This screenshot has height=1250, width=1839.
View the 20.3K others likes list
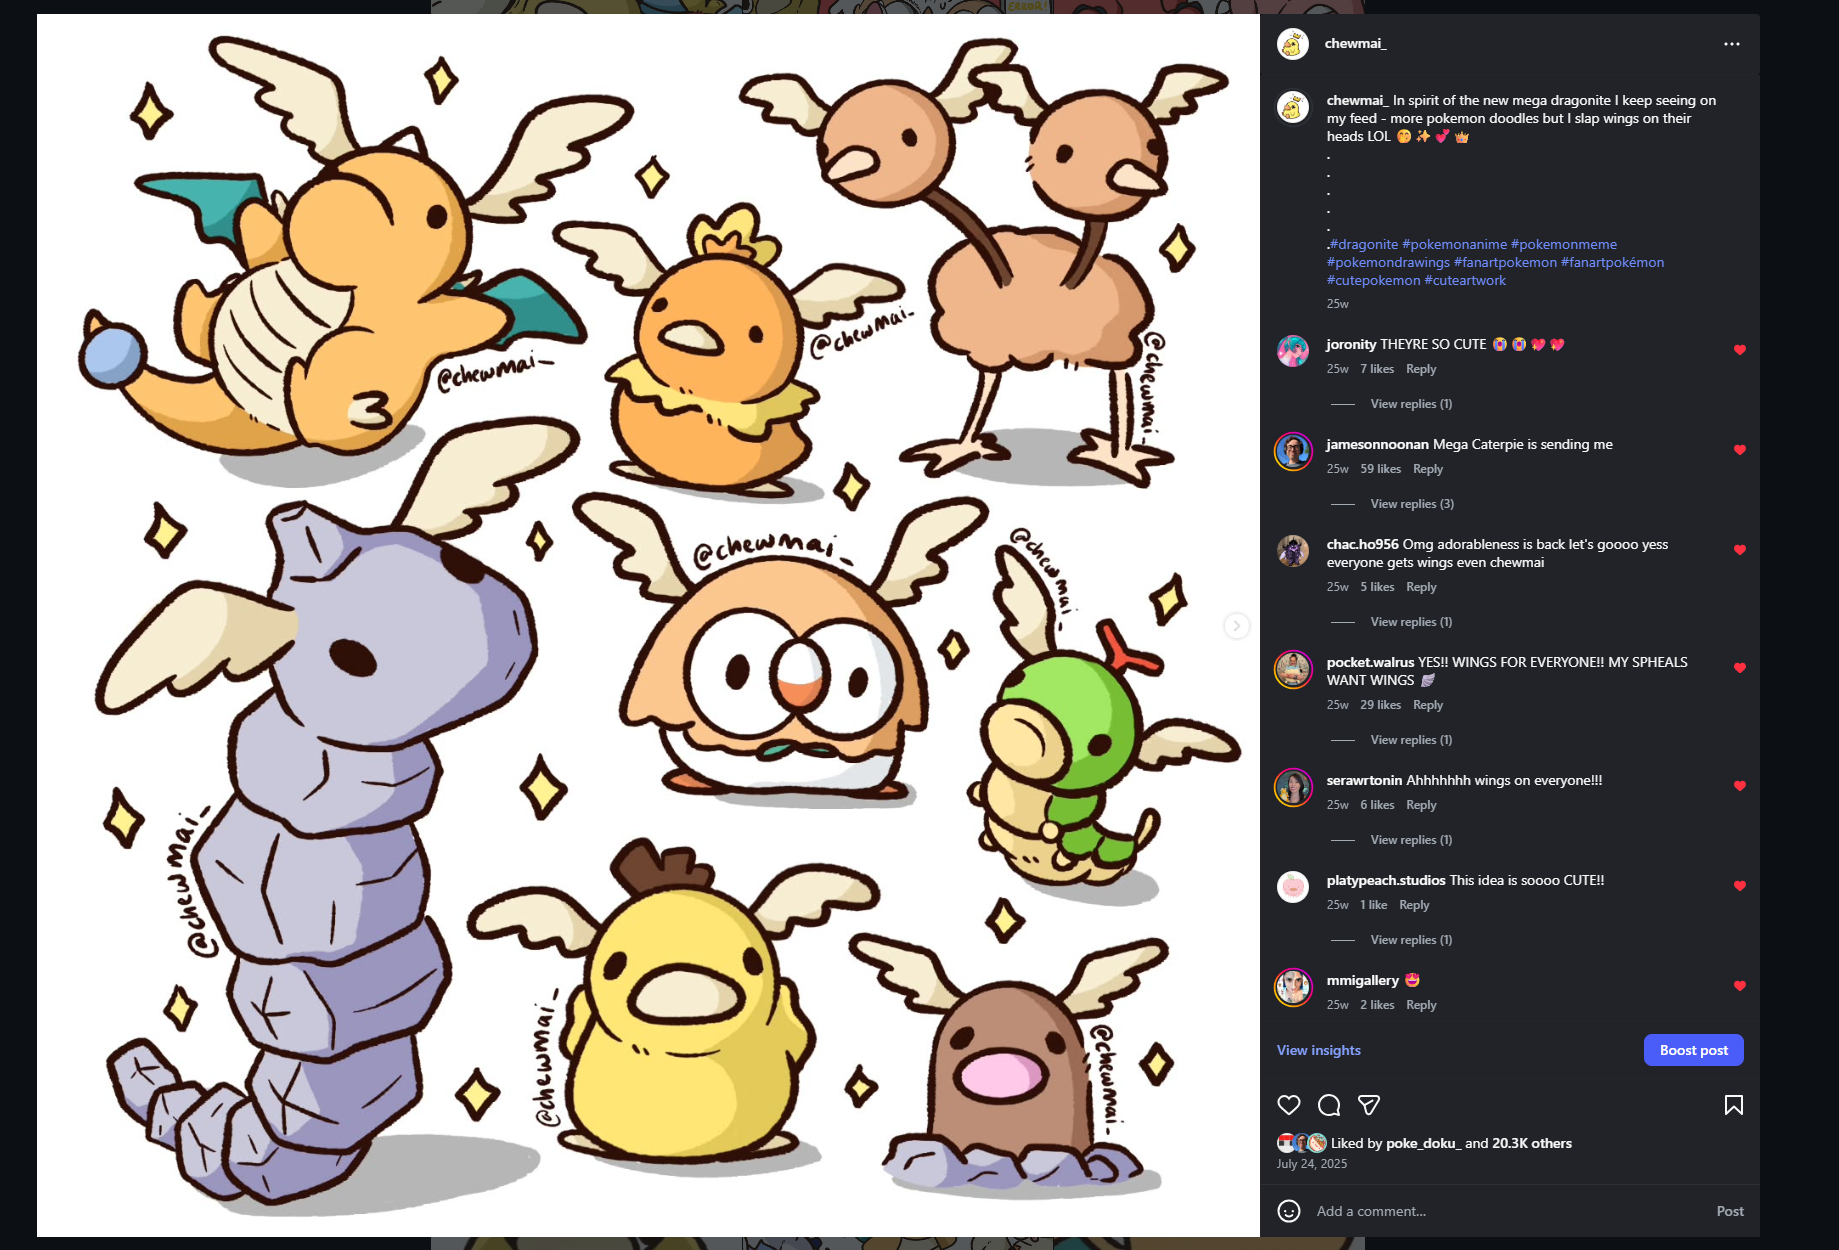coord(1532,1143)
